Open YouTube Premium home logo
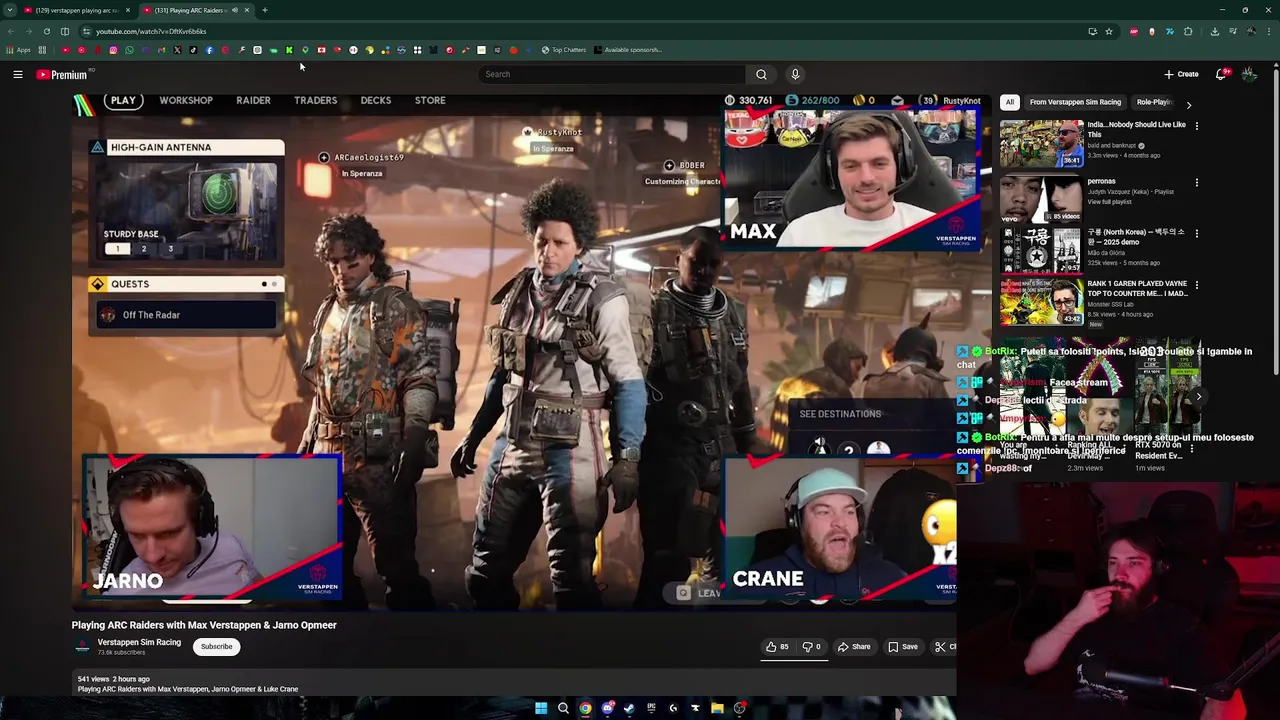The width and height of the screenshot is (1280, 720). click(x=63, y=74)
